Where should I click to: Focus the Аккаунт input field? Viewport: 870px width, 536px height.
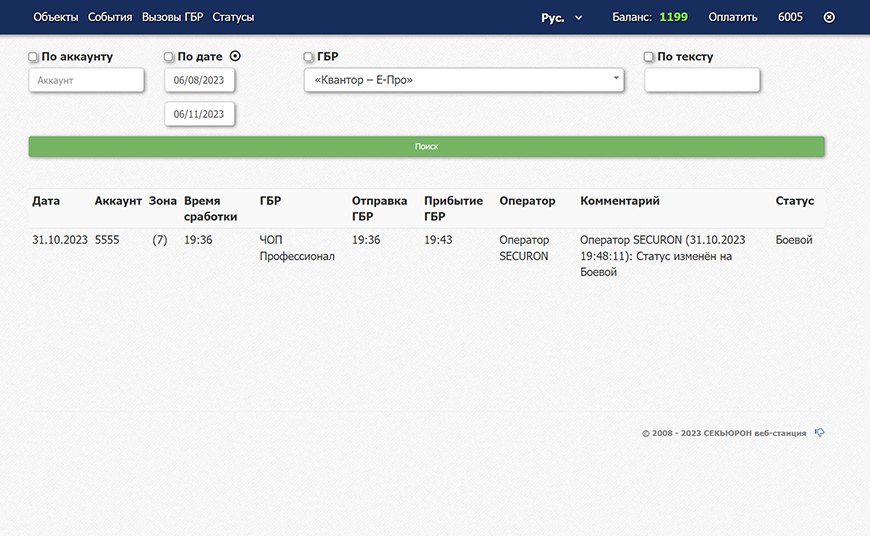point(87,80)
